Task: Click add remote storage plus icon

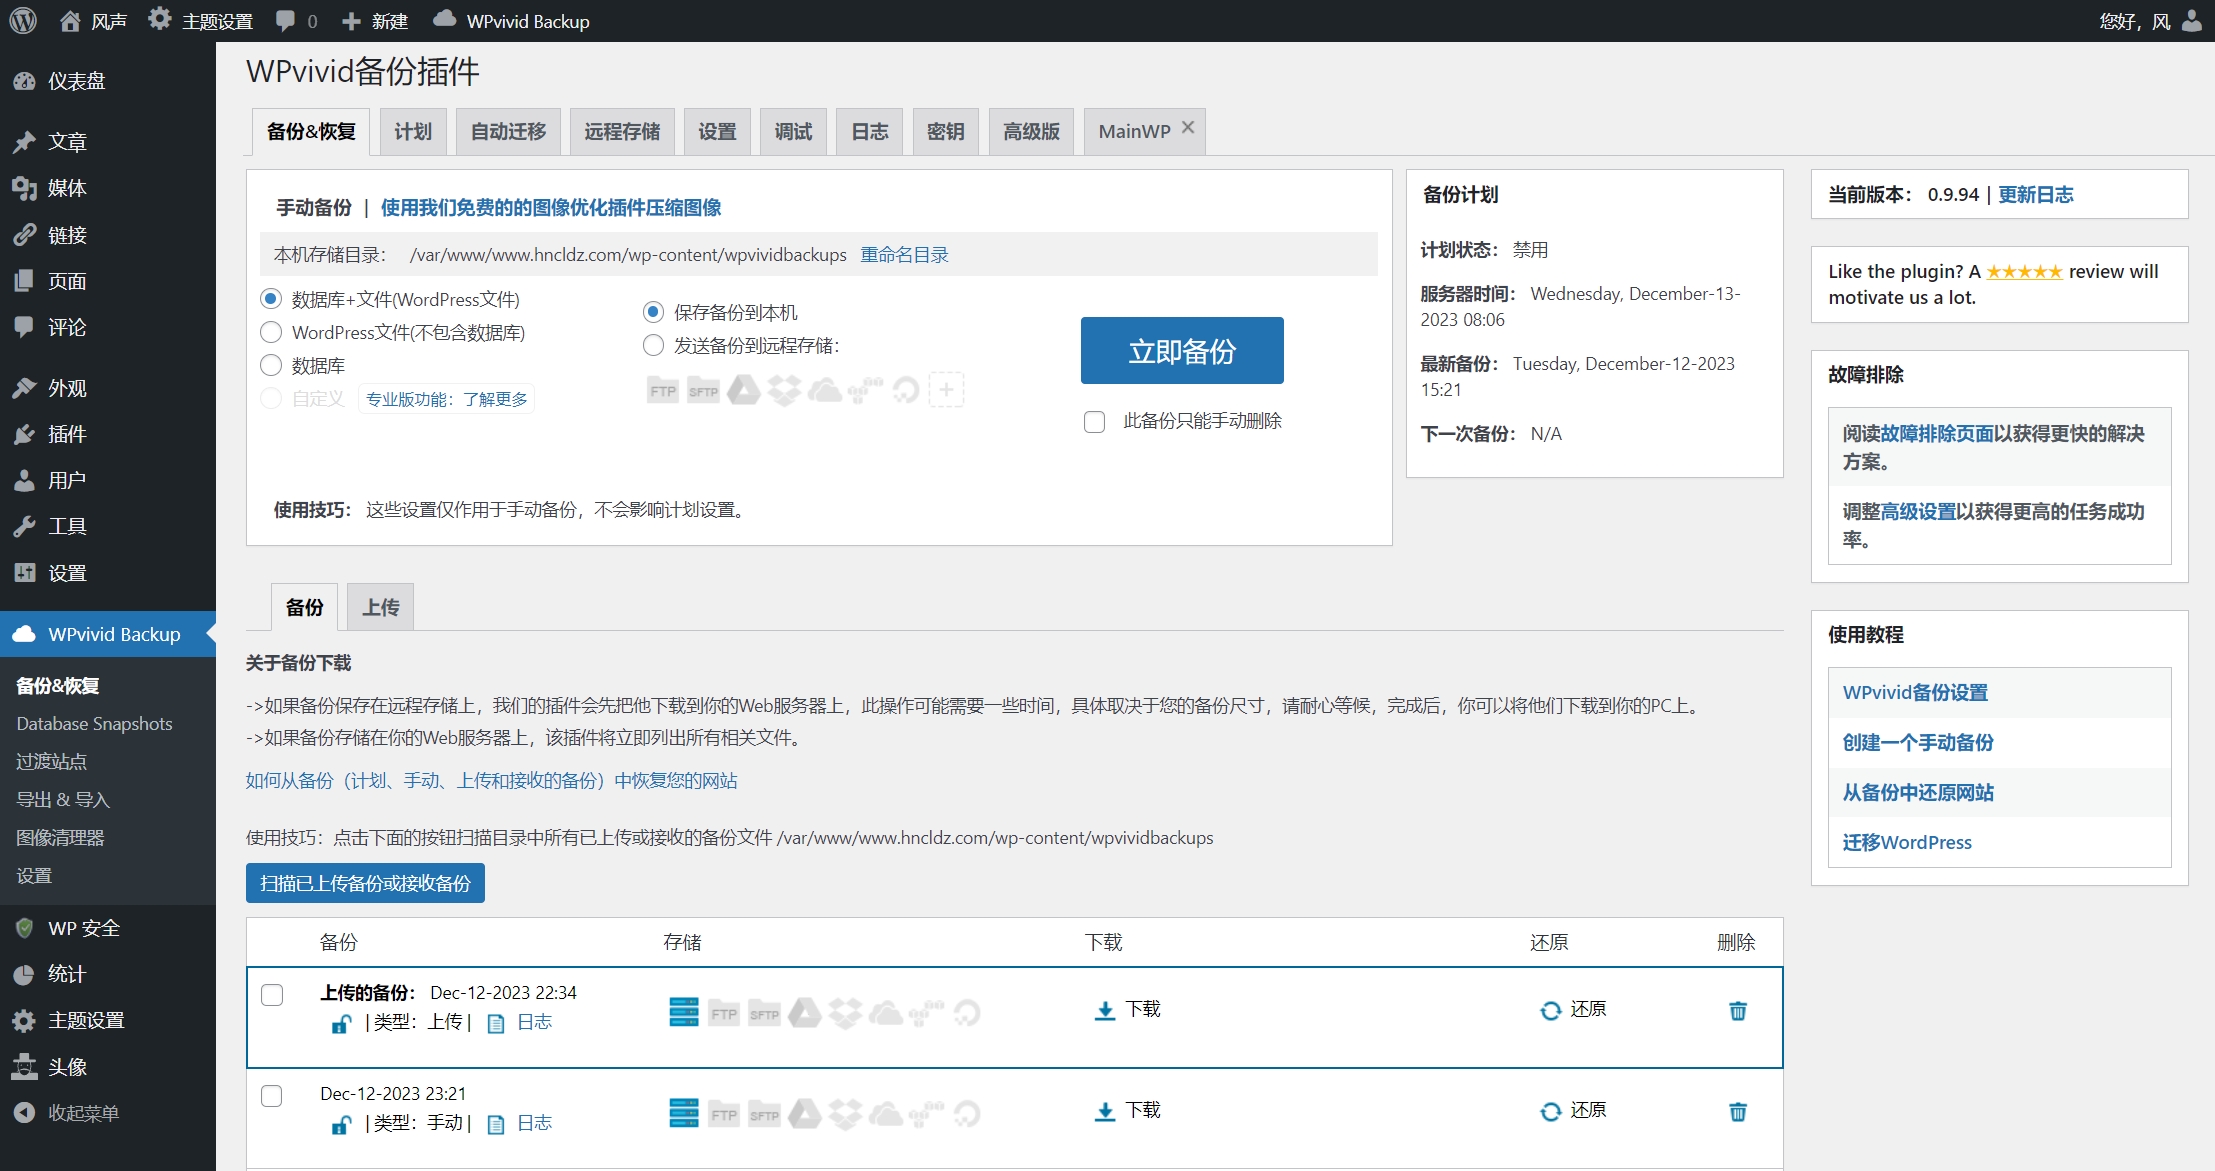Action: coord(946,390)
